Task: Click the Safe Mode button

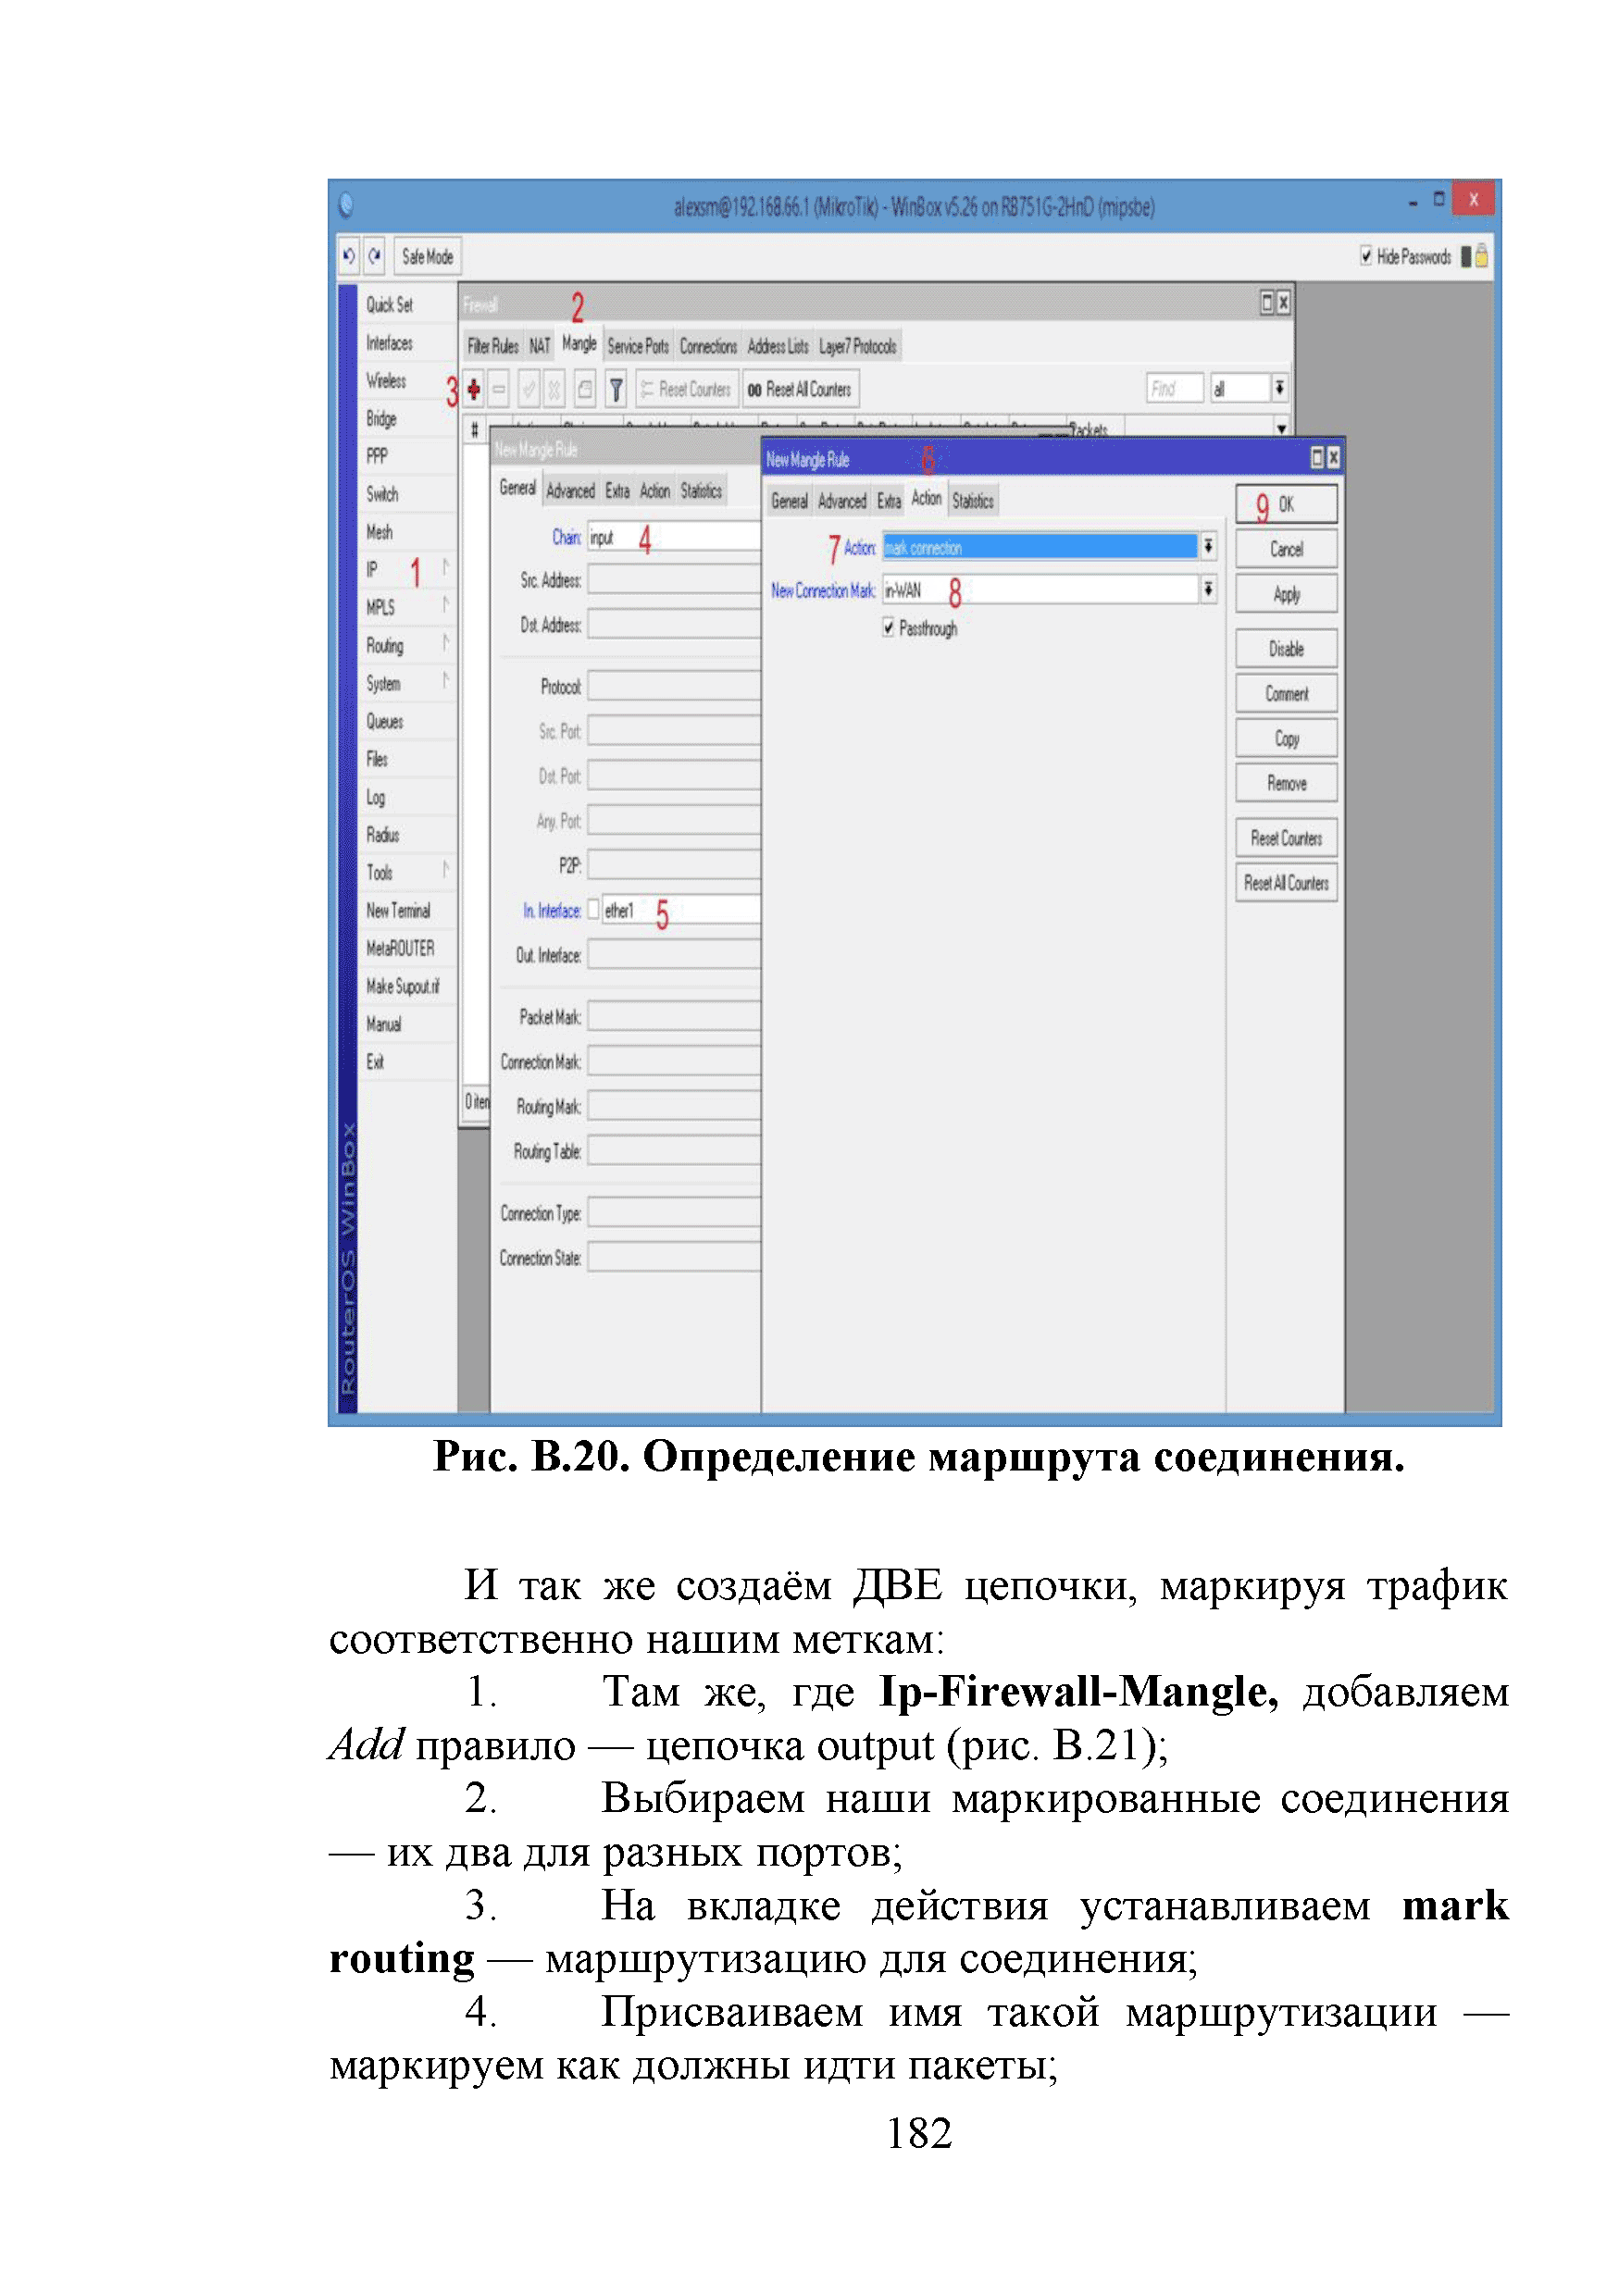Action: click(x=427, y=256)
